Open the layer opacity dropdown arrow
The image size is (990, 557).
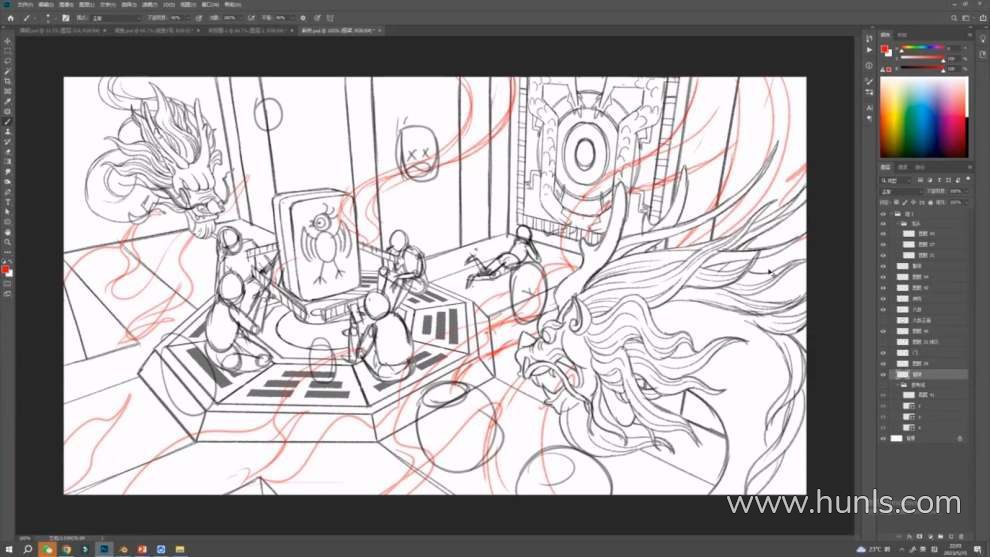pyautogui.click(x=965, y=191)
